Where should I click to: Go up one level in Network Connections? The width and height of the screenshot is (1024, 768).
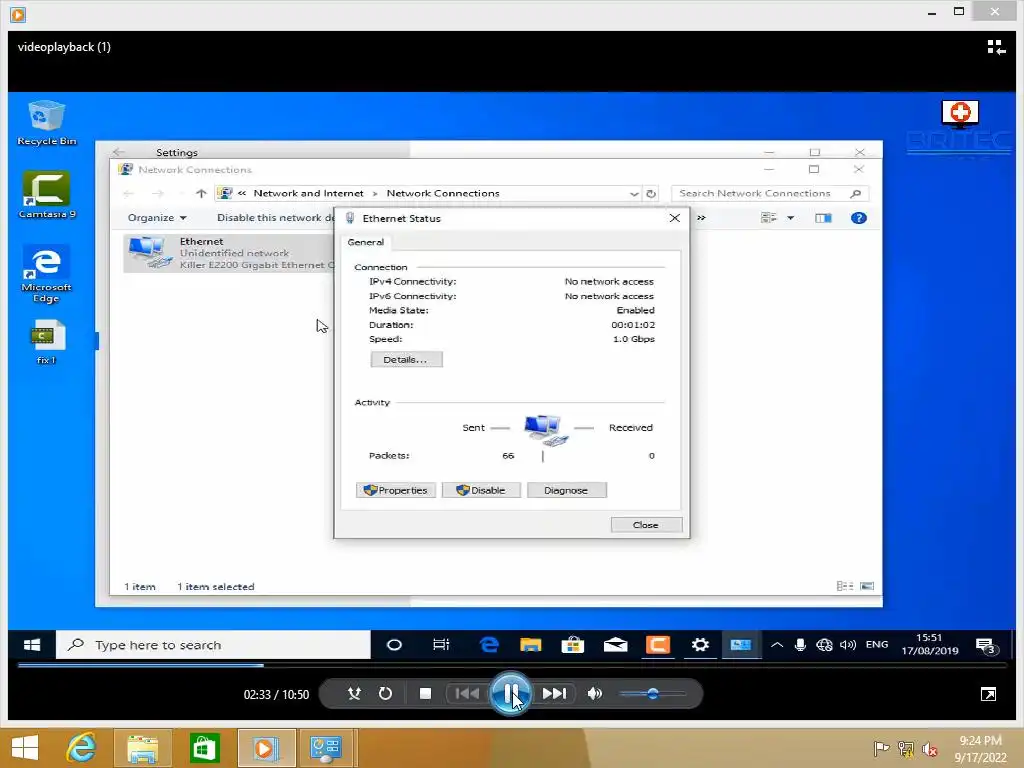click(201, 193)
